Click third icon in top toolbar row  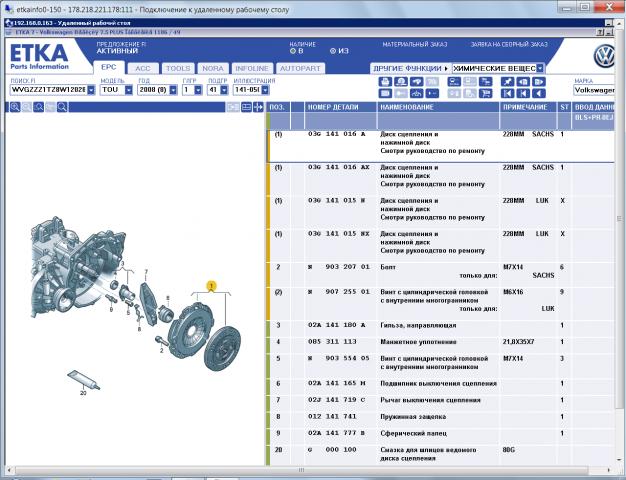tap(416, 82)
